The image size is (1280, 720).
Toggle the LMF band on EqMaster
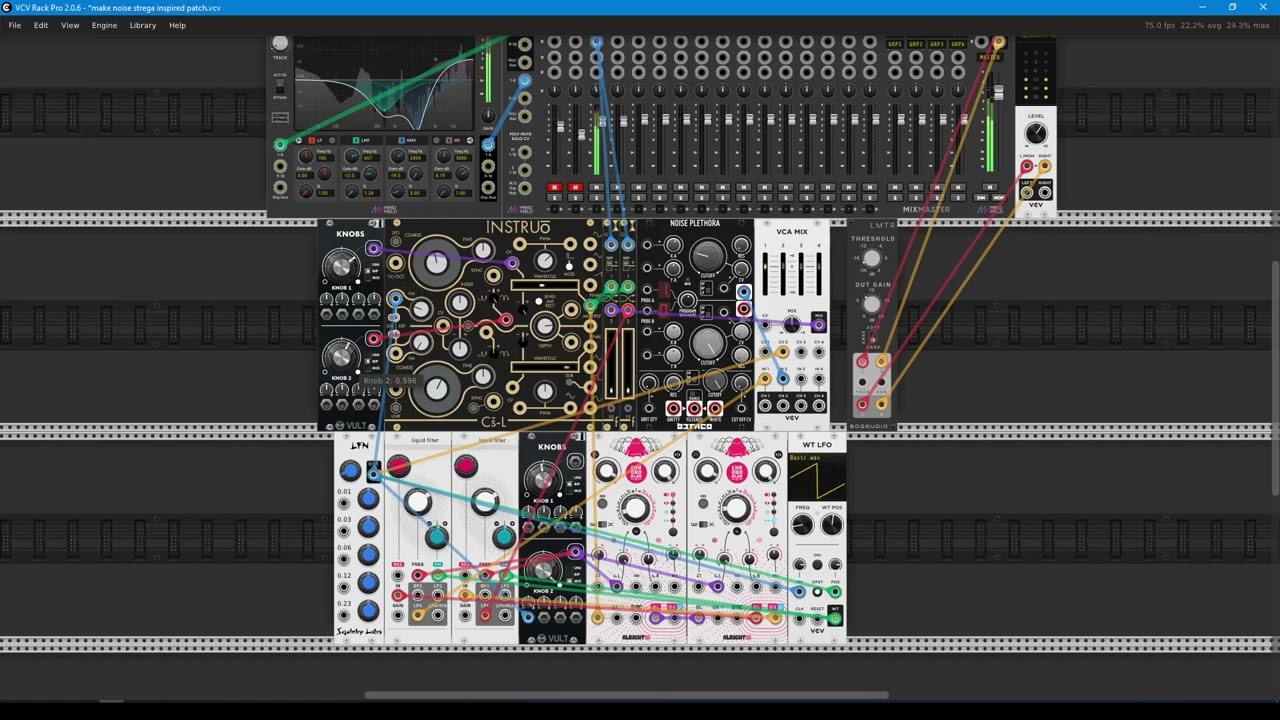[x=356, y=140]
